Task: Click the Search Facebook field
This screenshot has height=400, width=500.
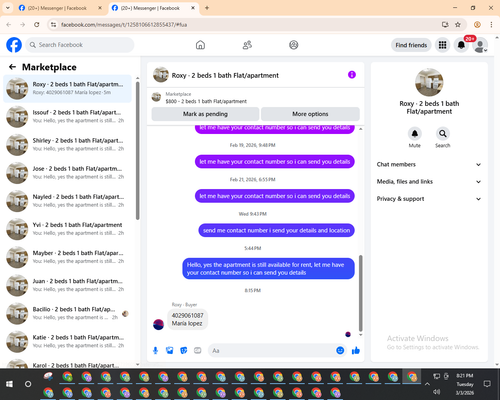Action: coord(80,45)
